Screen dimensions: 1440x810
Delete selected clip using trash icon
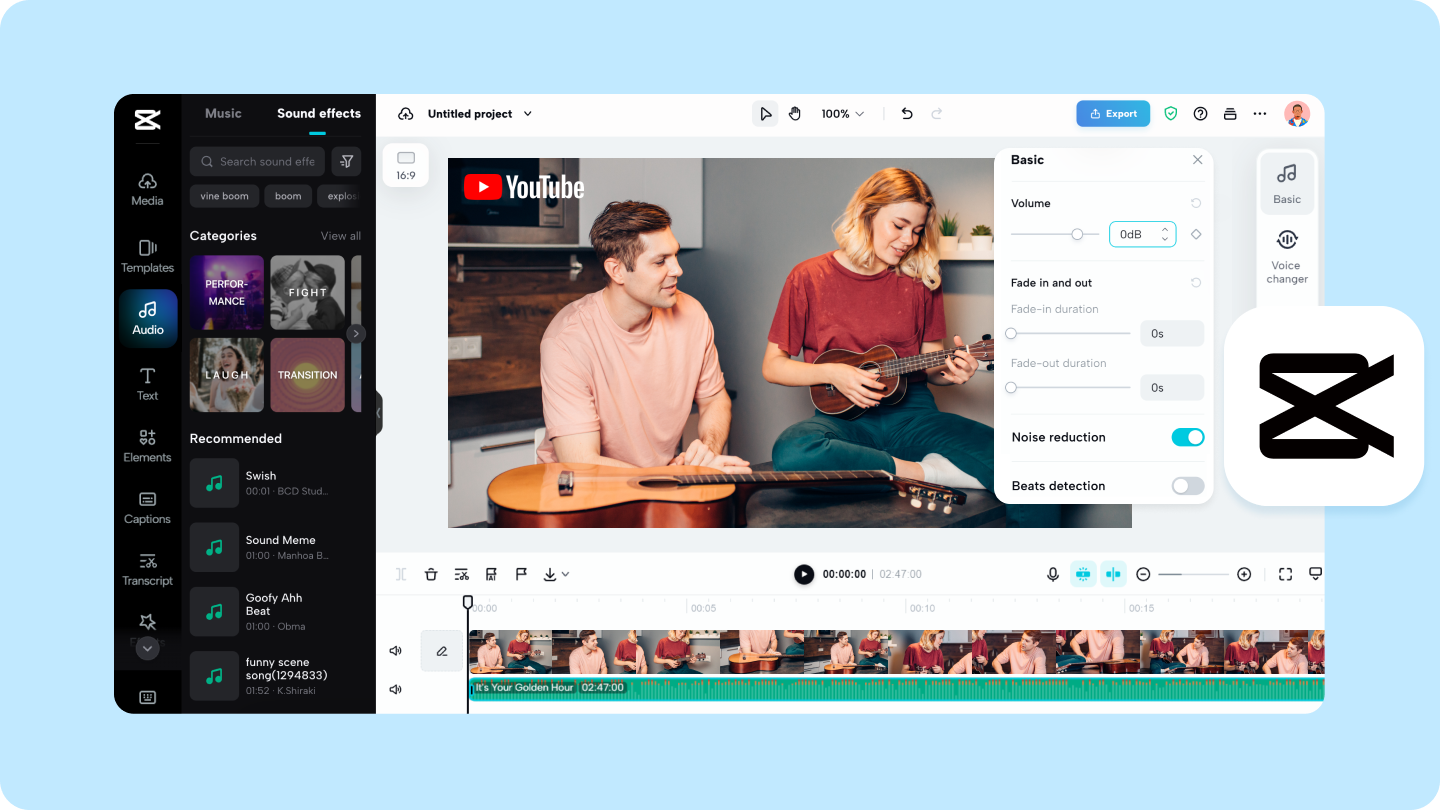[431, 573]
